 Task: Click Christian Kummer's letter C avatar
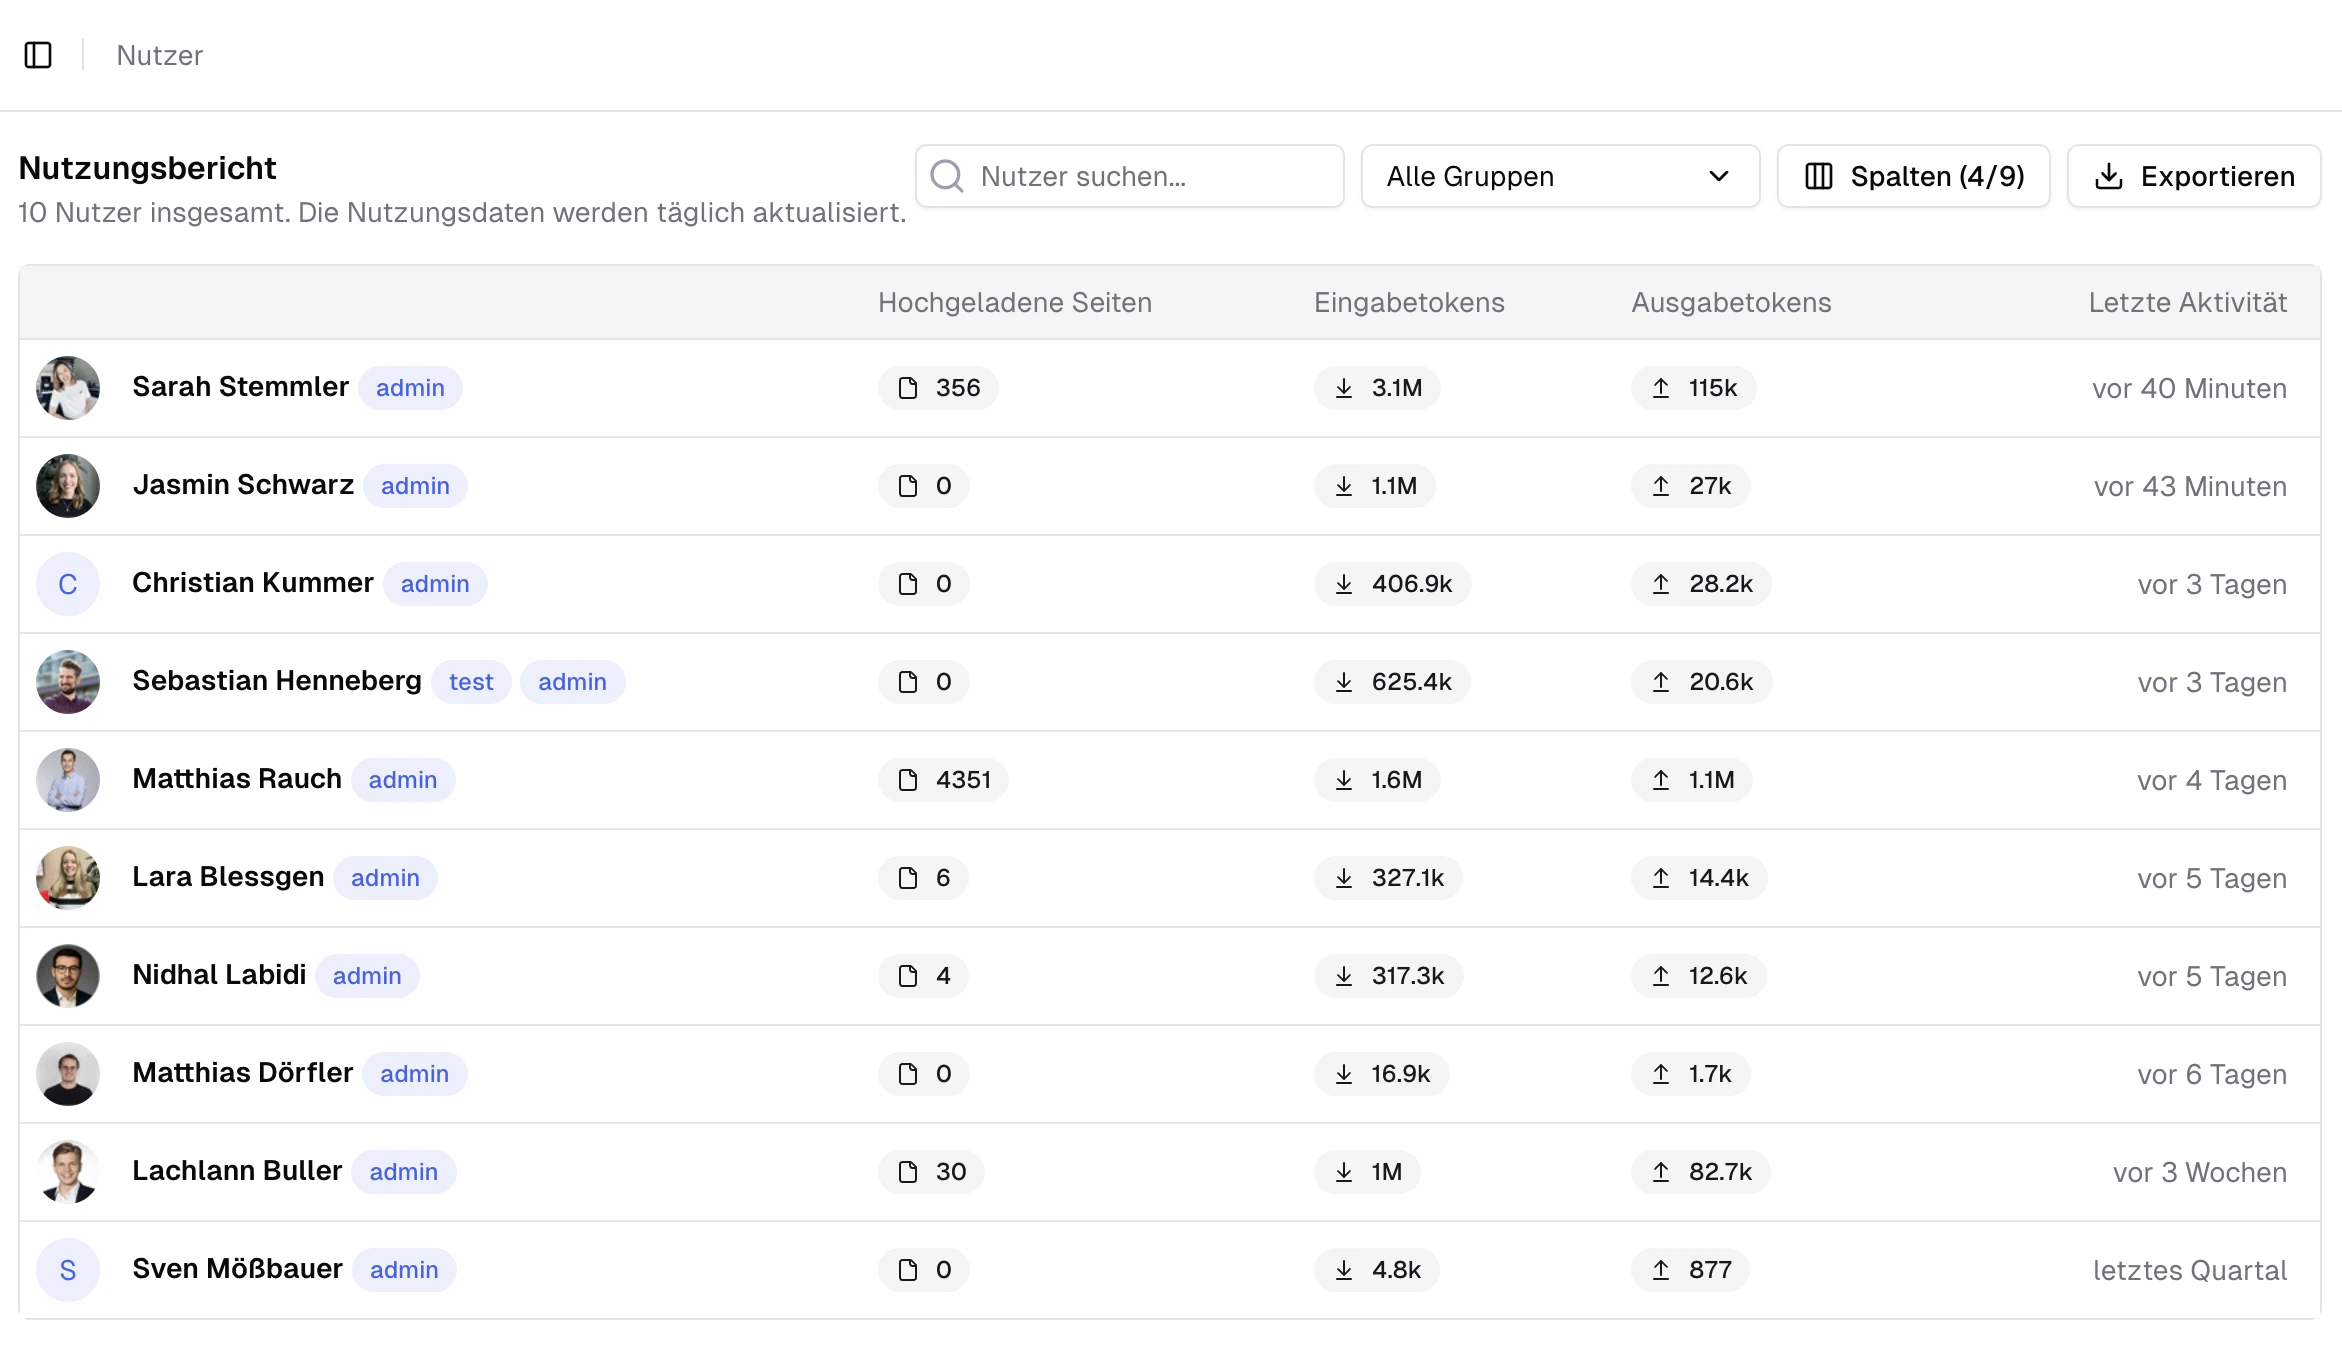[68, 584]
